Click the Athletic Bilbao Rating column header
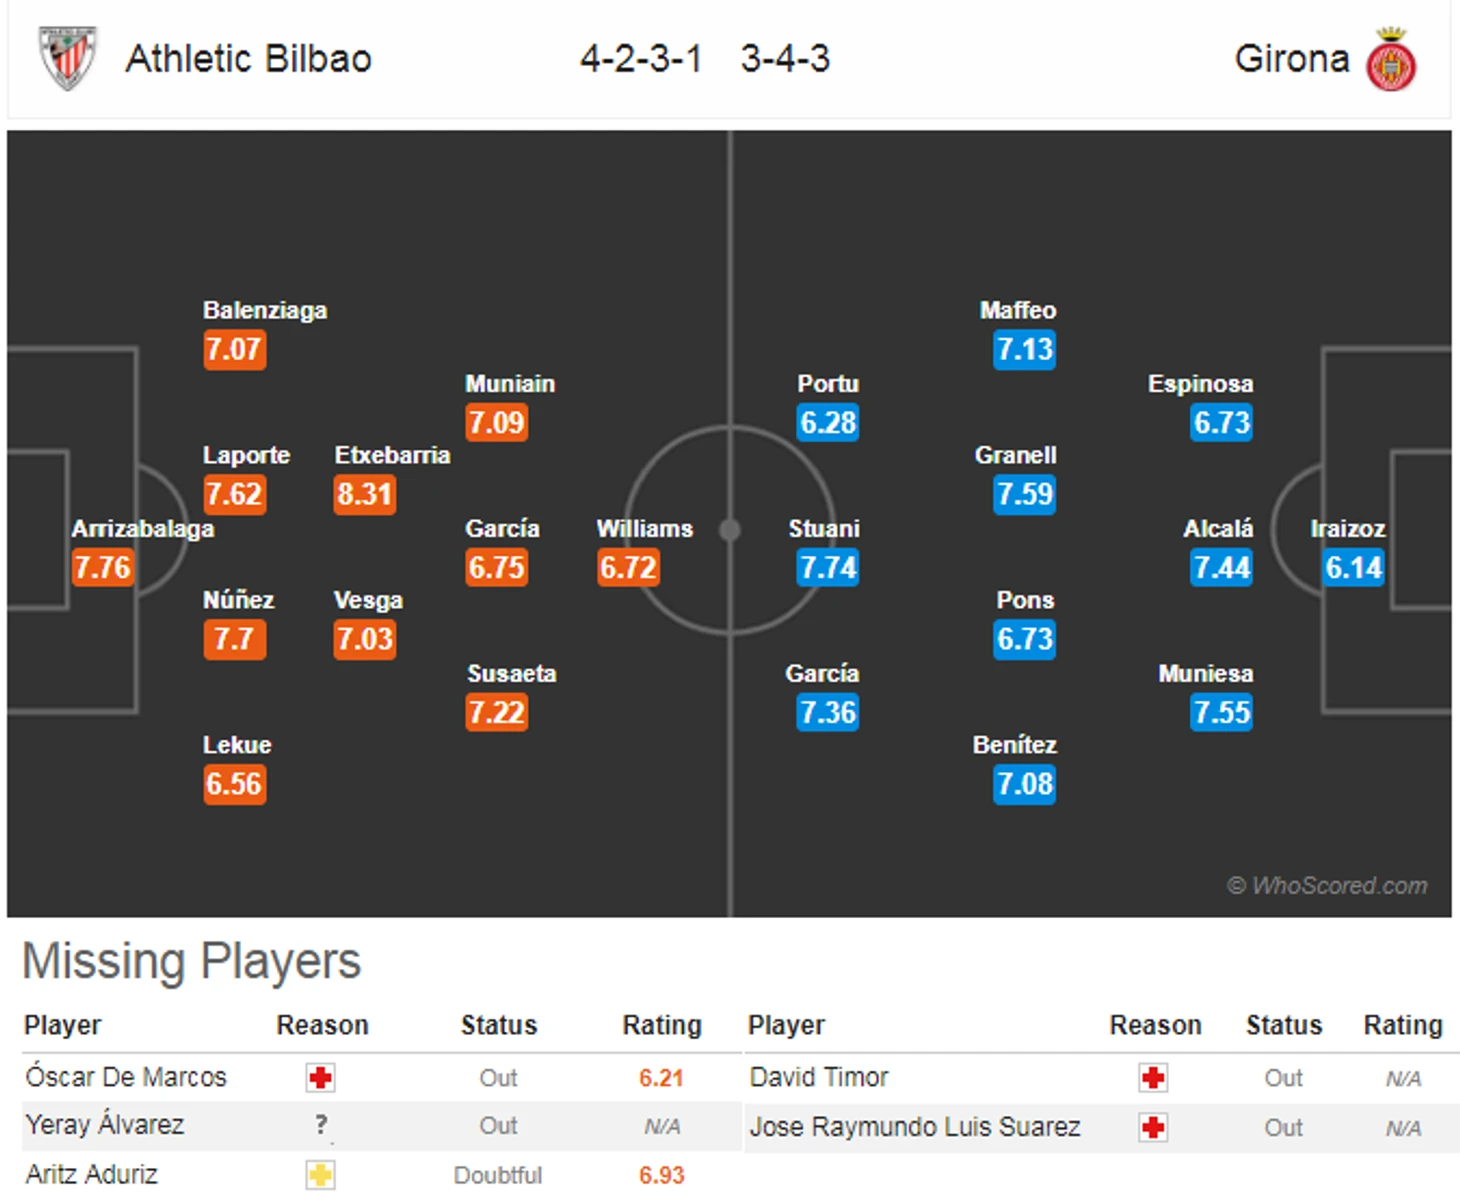The width and height of the screenshot is (1460, 1200). [x=662, y=1025]
